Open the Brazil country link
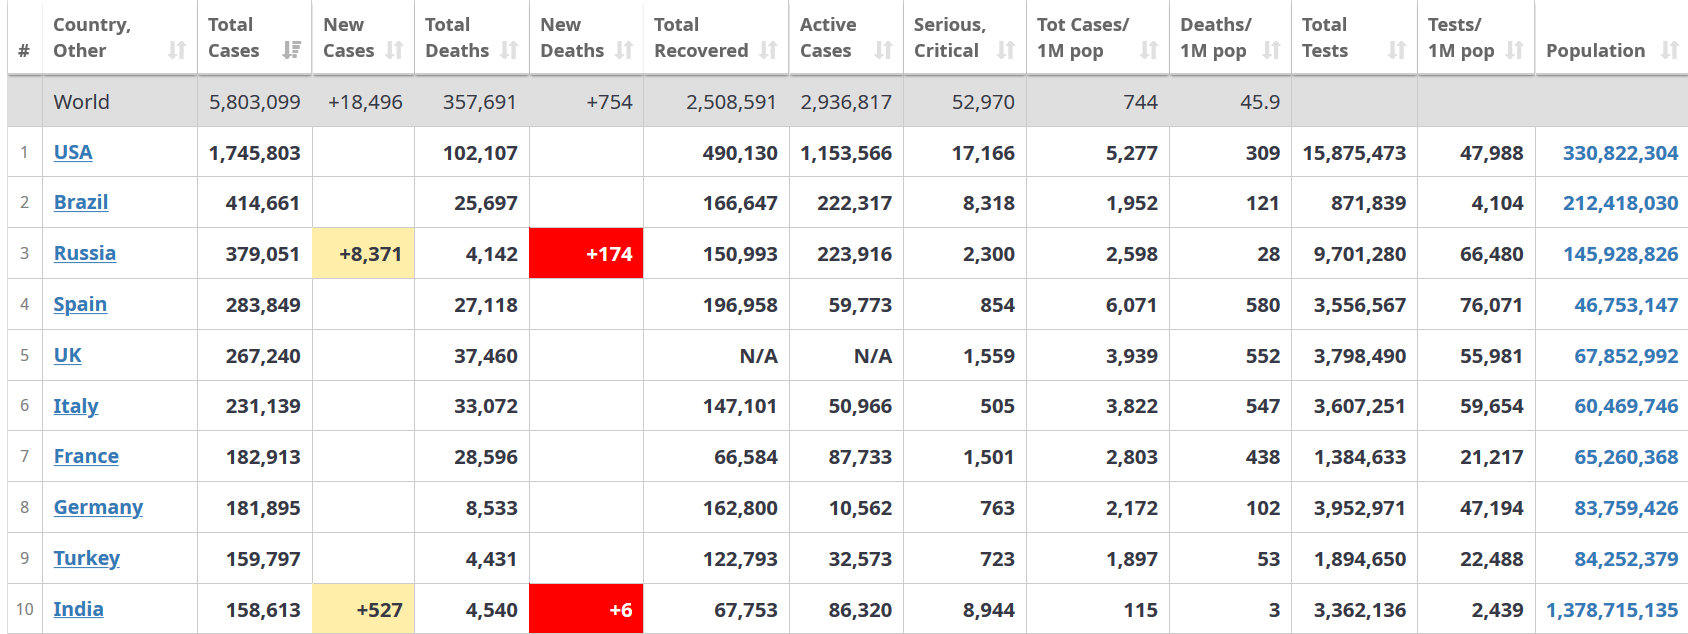The image size is (1688, 634). (81, 202)
